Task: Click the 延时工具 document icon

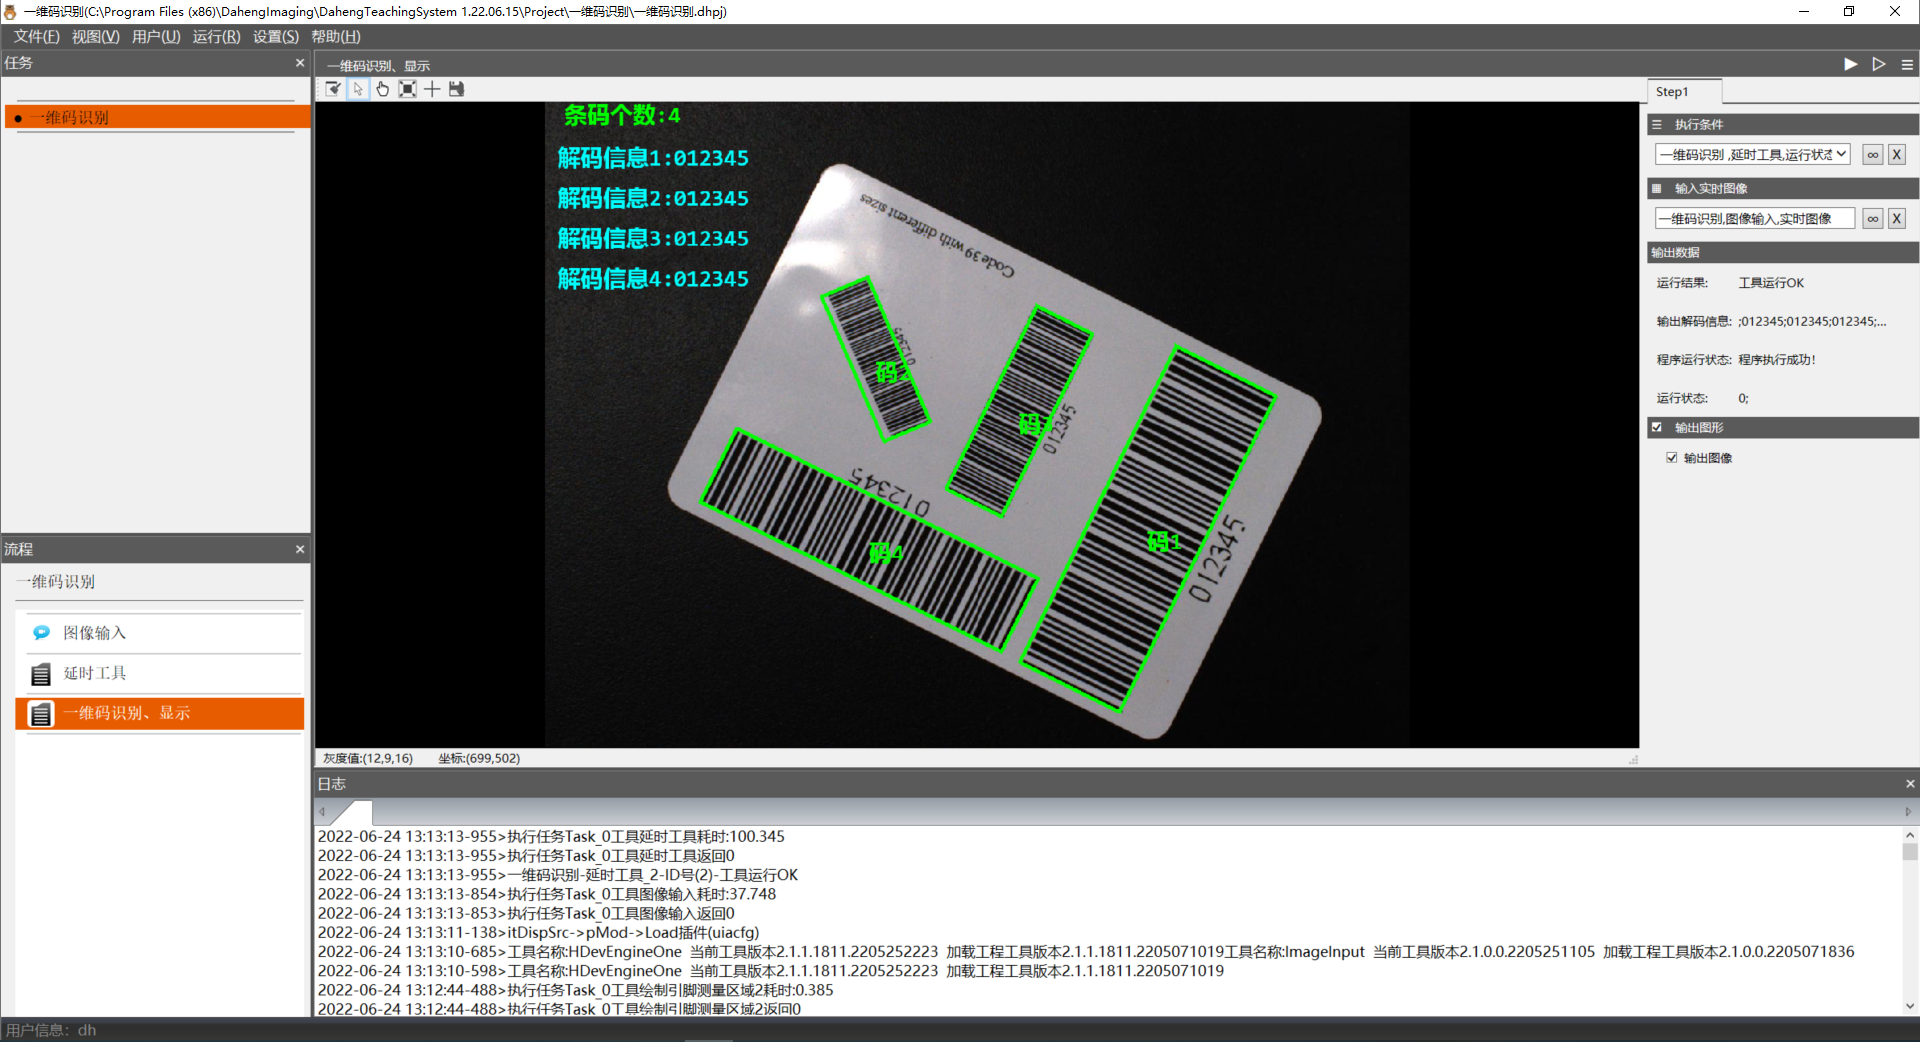Action: click(41, 674)
